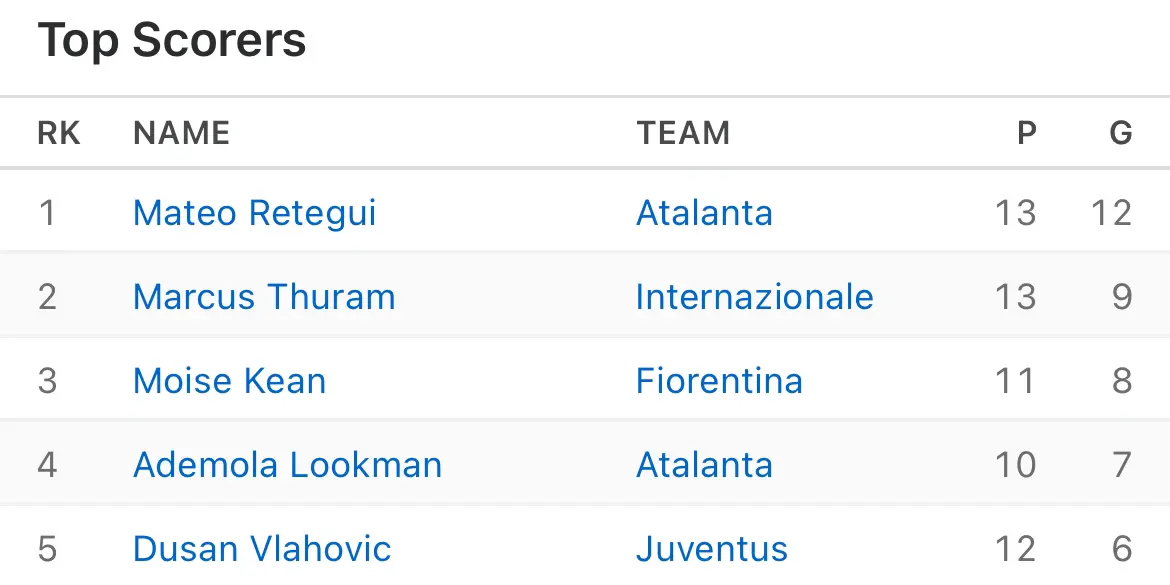Select Kean's games played value 11
The image size is (1170, 585).
tap(1016, 381)
